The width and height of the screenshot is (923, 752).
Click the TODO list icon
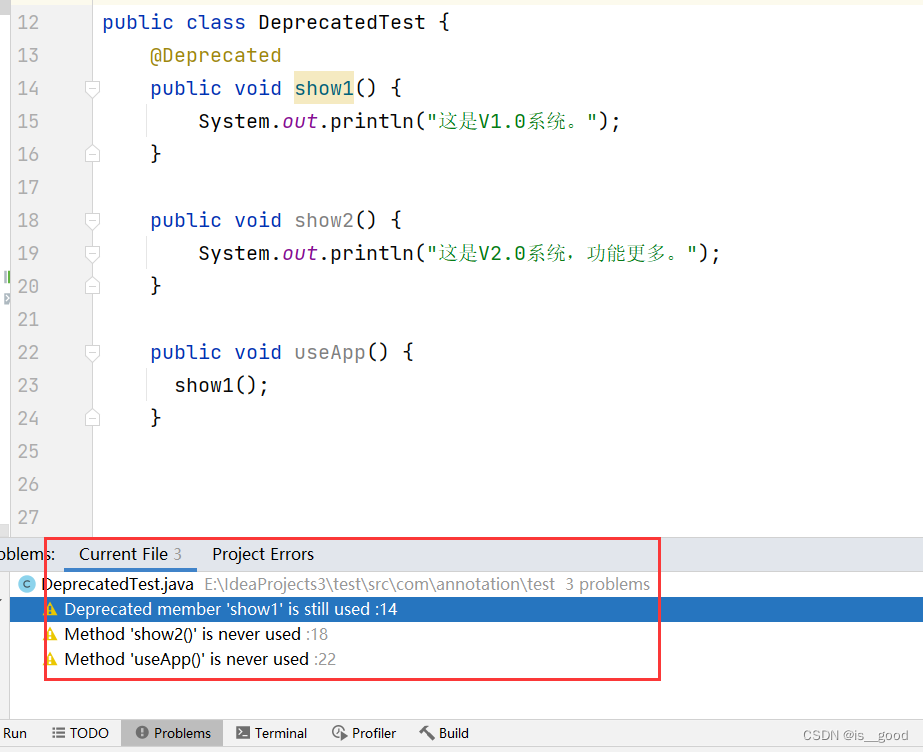point(58,733)
